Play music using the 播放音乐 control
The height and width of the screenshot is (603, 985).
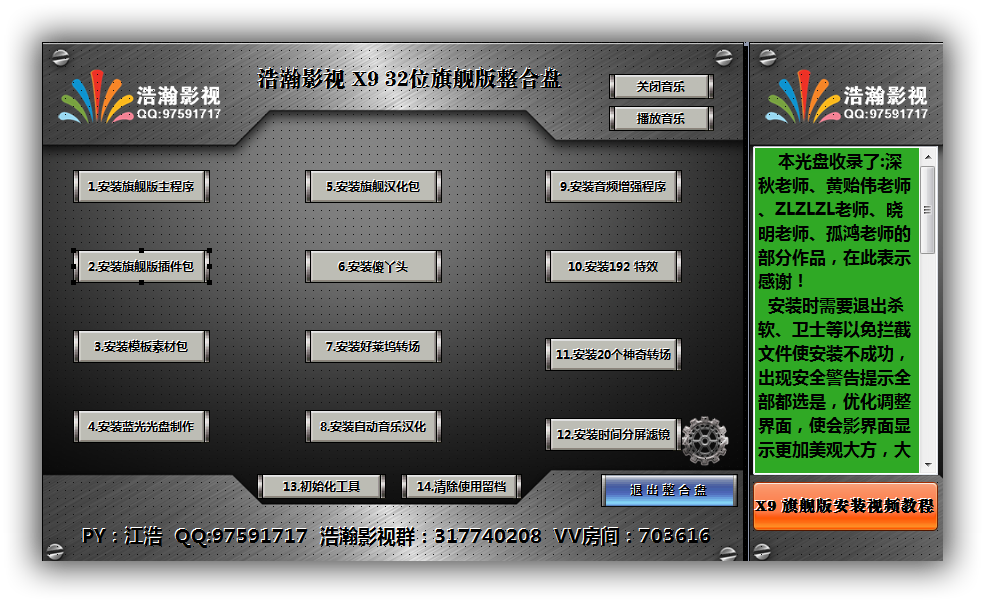coord(660,118)
